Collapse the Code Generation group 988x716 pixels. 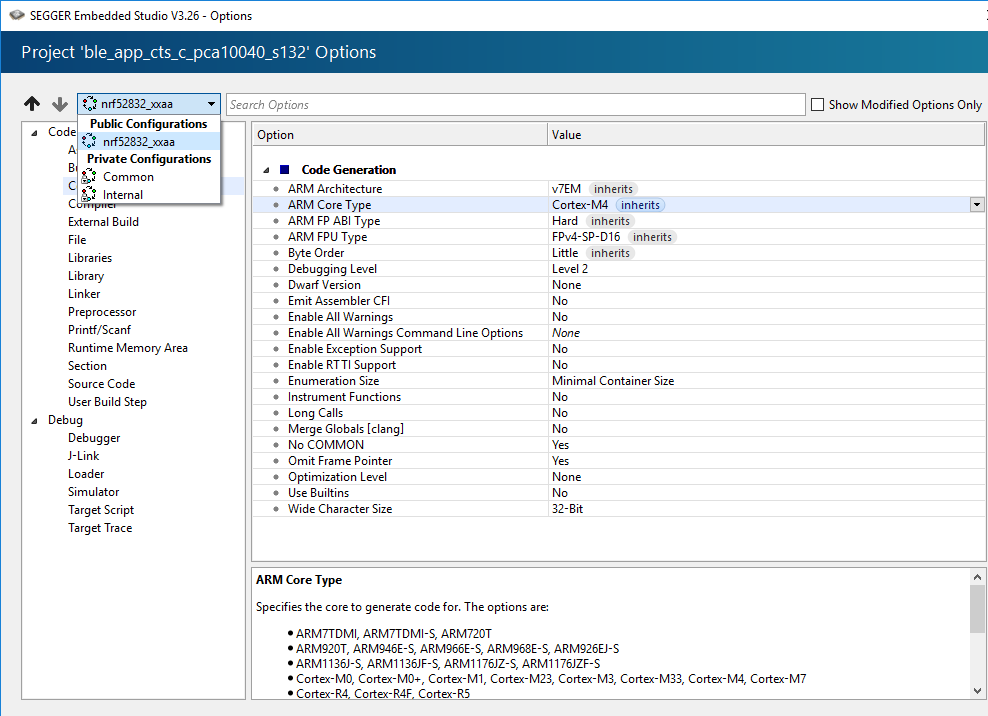coord(267,170)
